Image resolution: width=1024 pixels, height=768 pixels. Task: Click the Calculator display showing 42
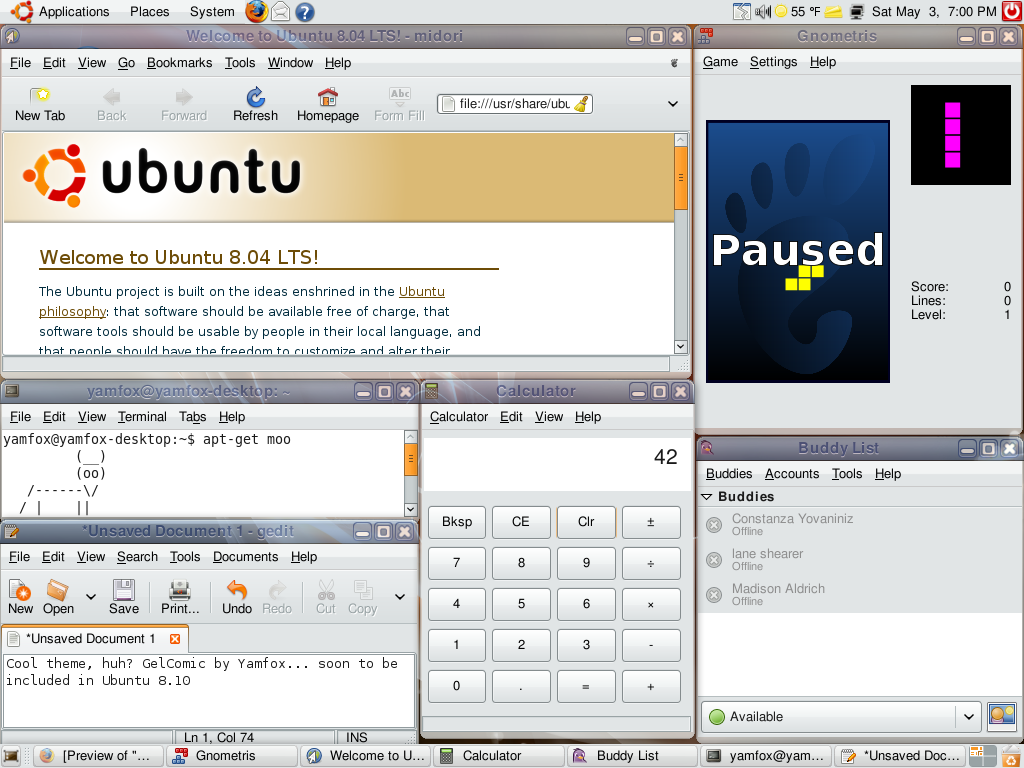tap(557, 463)
